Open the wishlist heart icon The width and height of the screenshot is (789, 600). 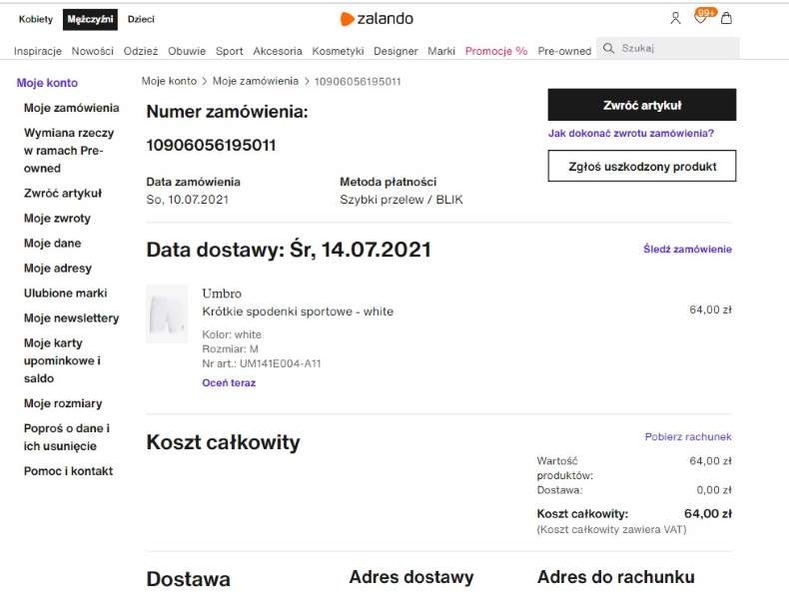click(700, 18)
